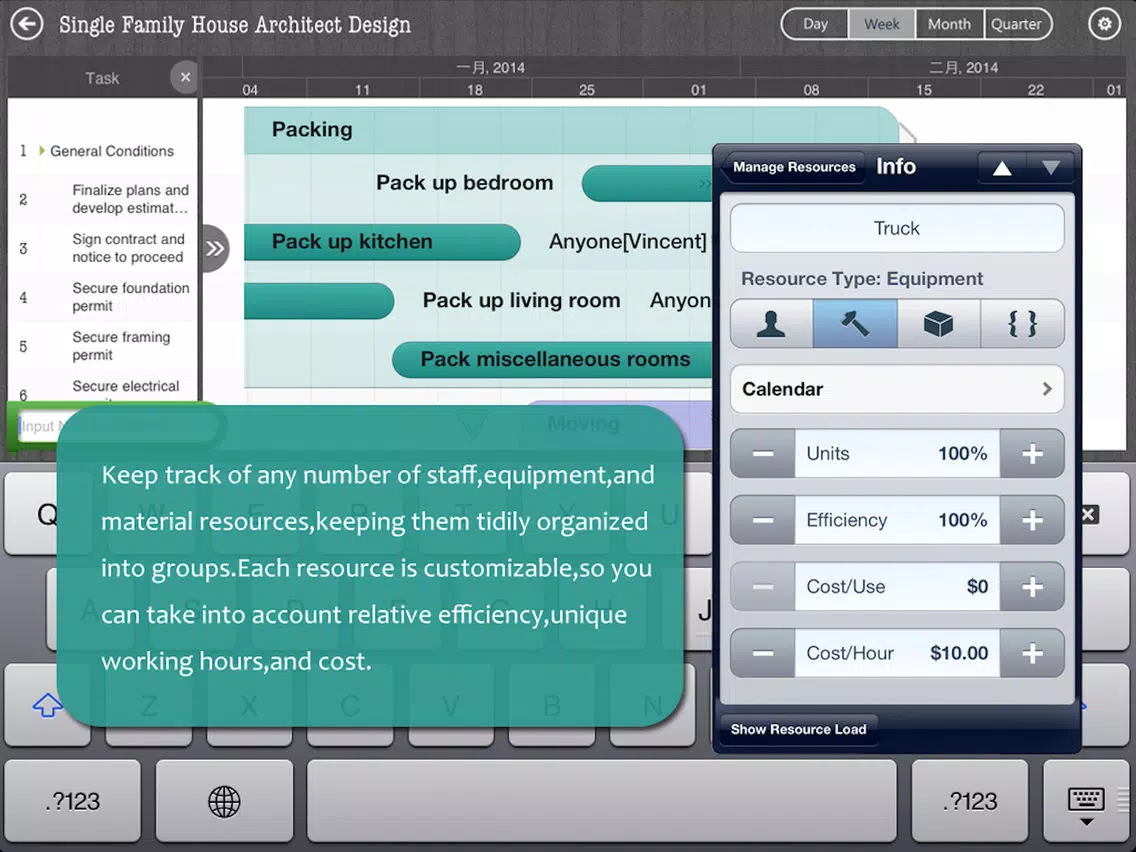The image size is (1136, 852).
Task: Select task Secure foundation permit
Action: pyautogui.click(x=130, y=297)
